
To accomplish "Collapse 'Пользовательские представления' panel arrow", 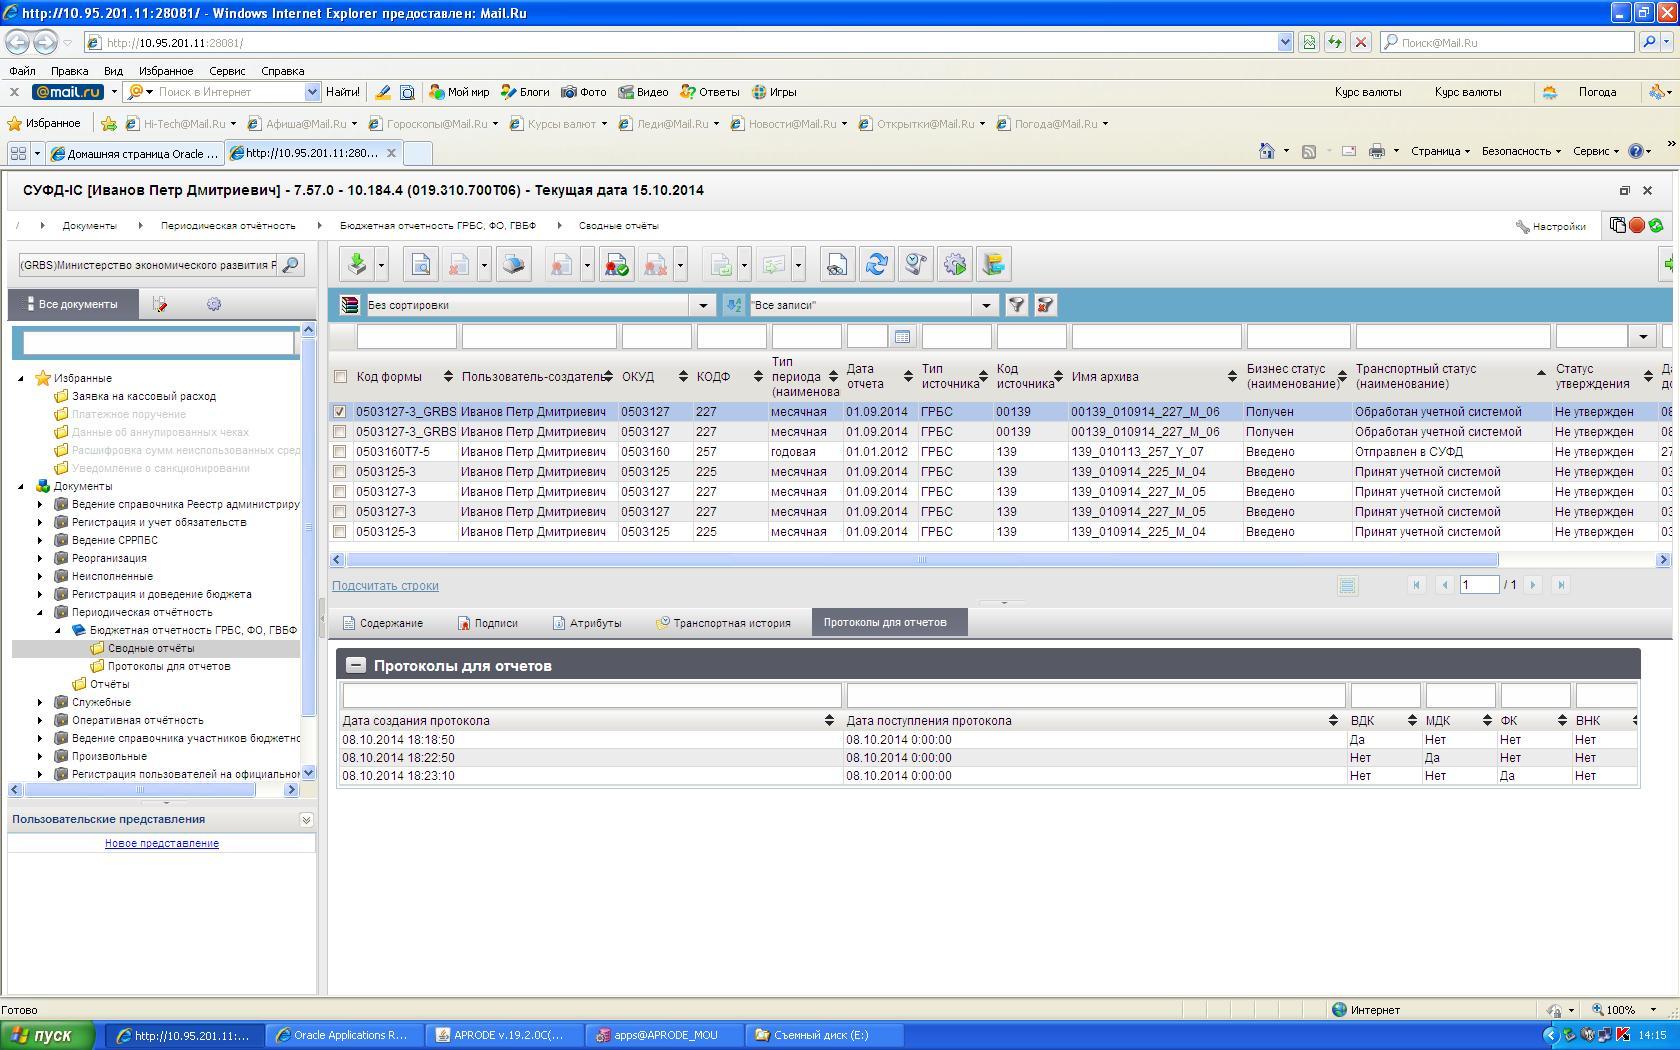I will (306, 819).
